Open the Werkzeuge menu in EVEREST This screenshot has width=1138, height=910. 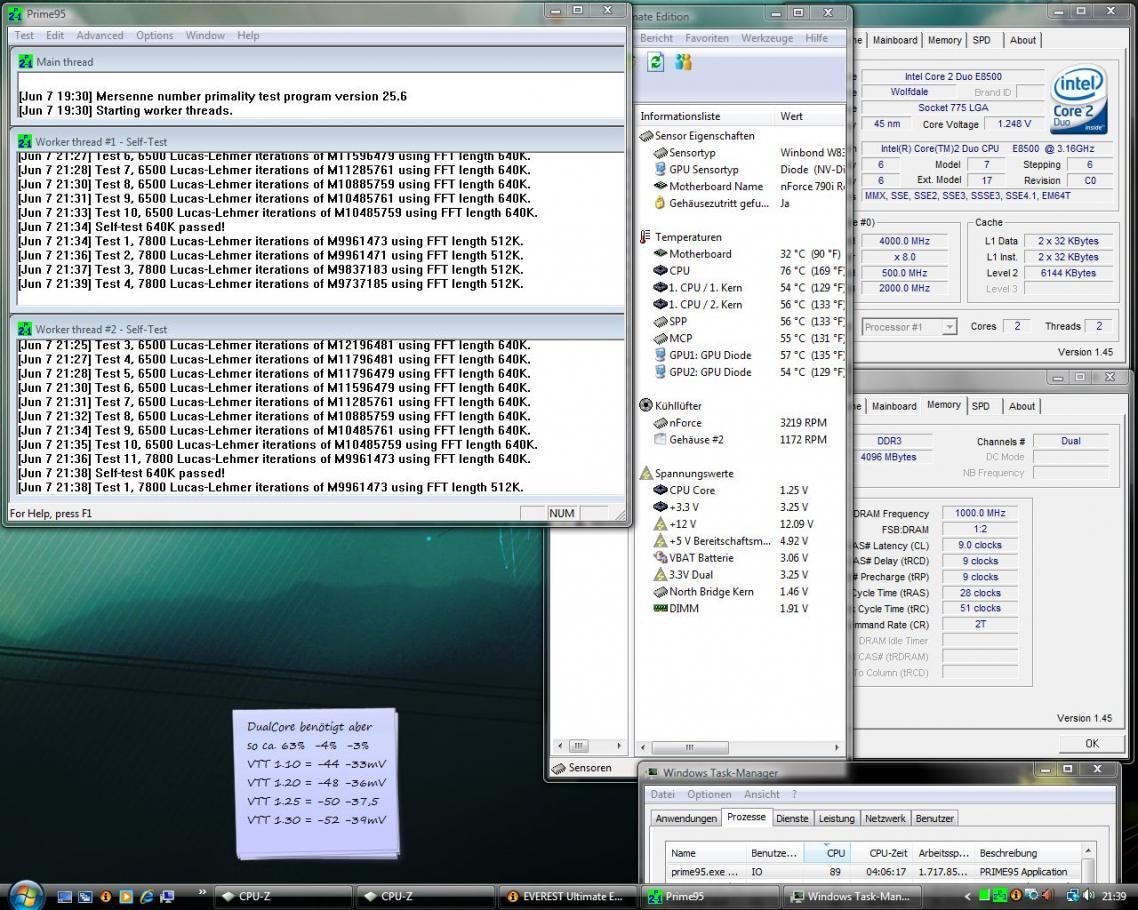pos(766,38)
